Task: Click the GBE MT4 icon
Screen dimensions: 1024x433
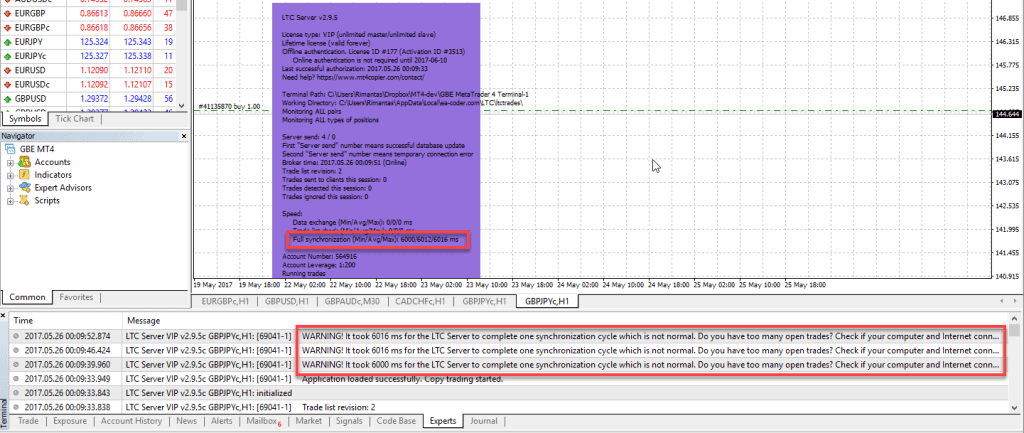Action: (x=10, y=149)
